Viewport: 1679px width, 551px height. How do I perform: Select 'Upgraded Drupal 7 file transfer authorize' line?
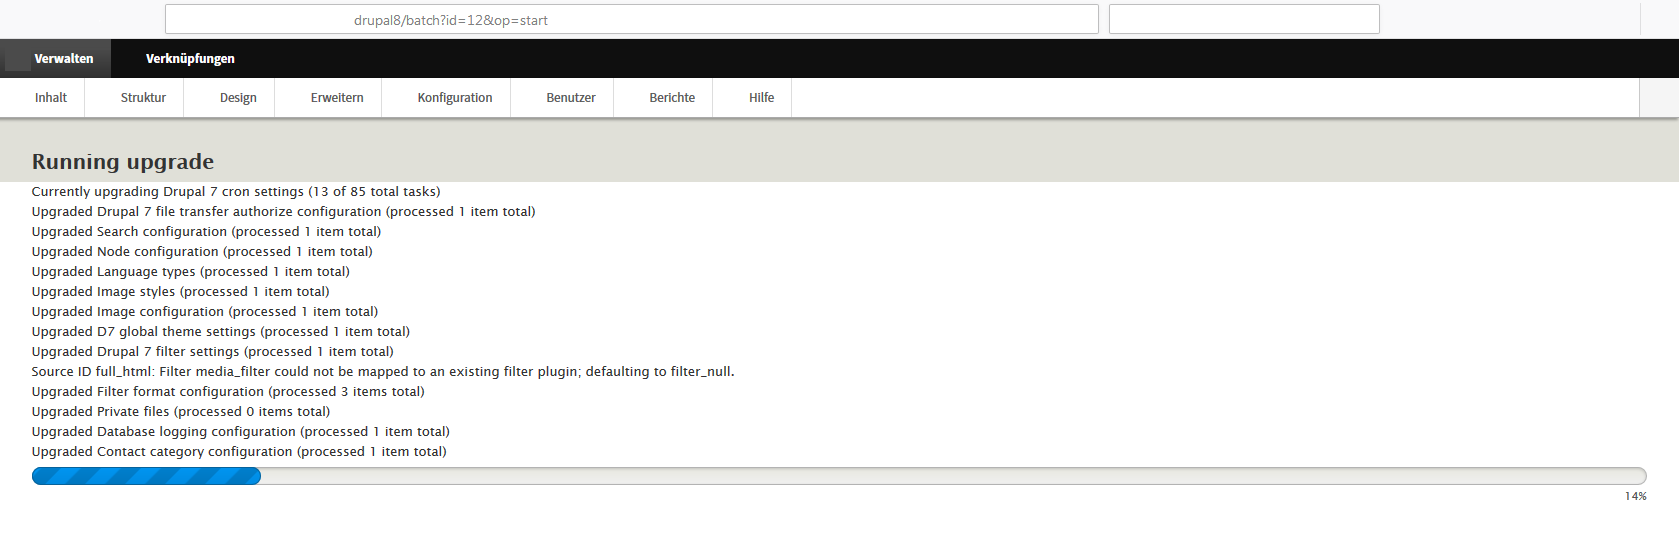pos(283,212)
